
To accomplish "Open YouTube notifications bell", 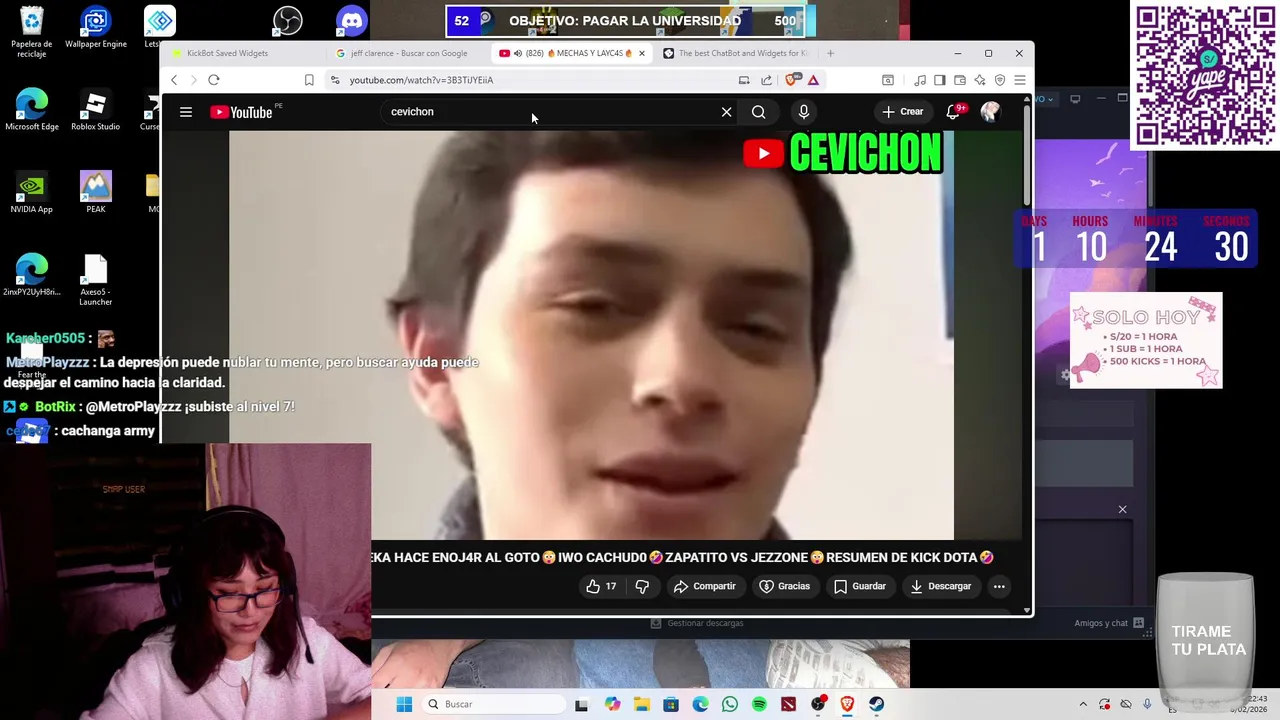I will pyautogui.click(x=953, y=112).
